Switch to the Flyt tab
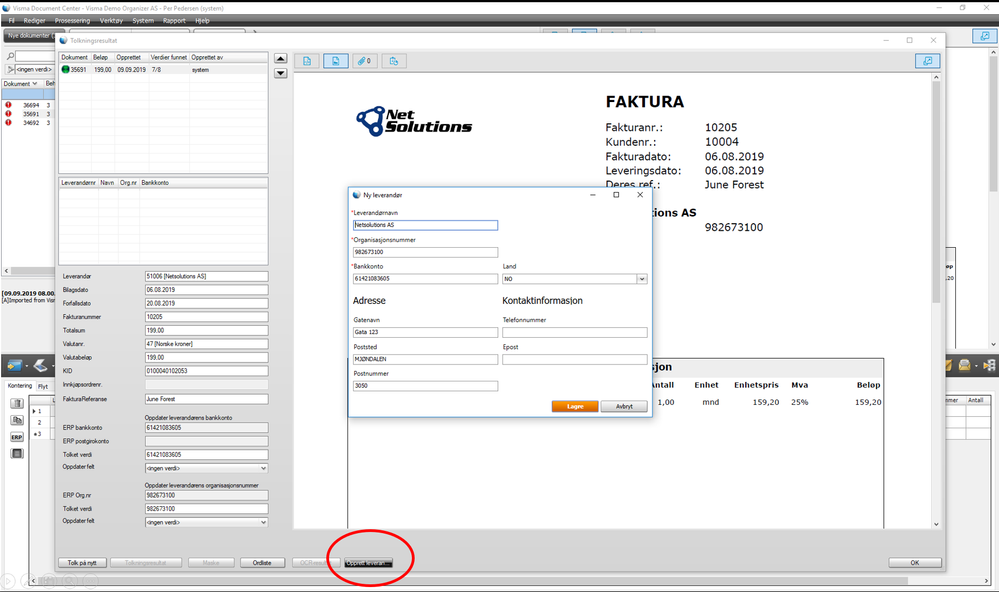Image resolution: width=999 pixels, height=592 pixels. (x=43, y=386)
